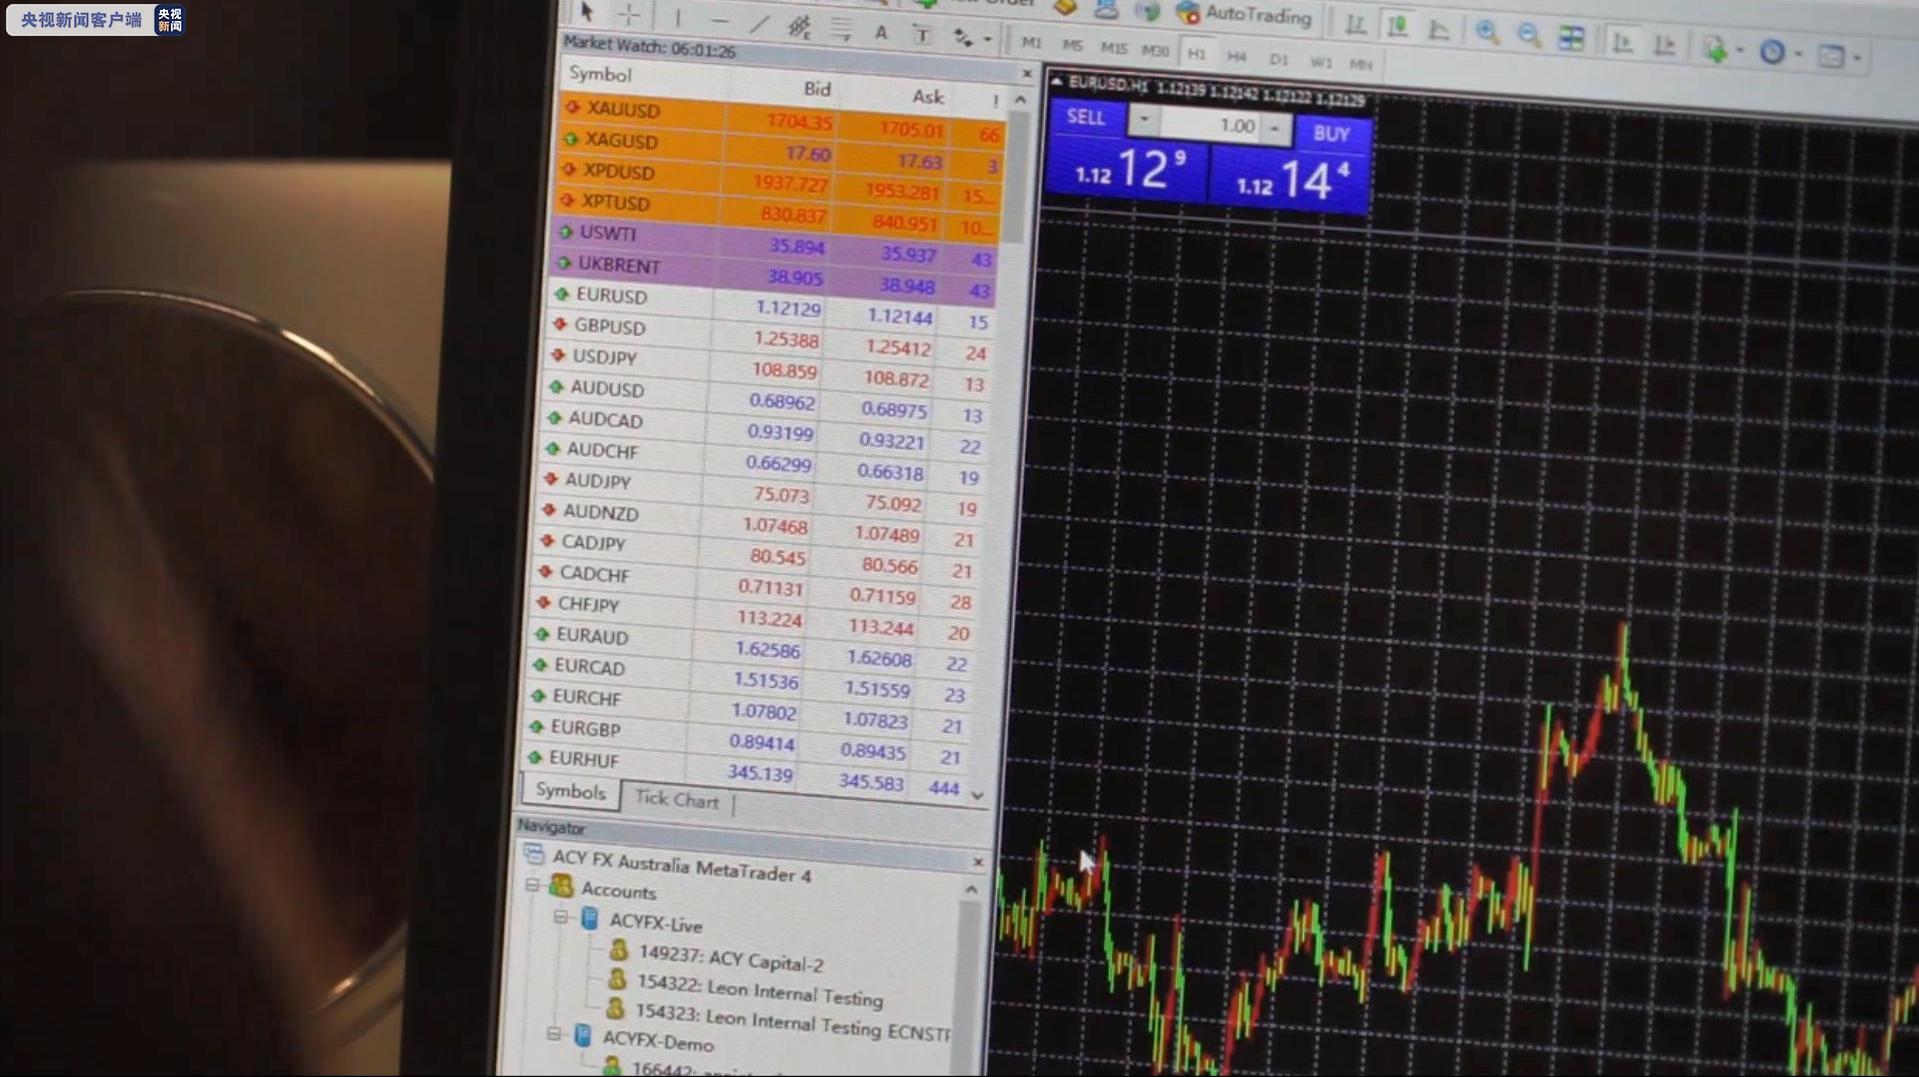Decrease volume with left stepper arrow

1144,121
